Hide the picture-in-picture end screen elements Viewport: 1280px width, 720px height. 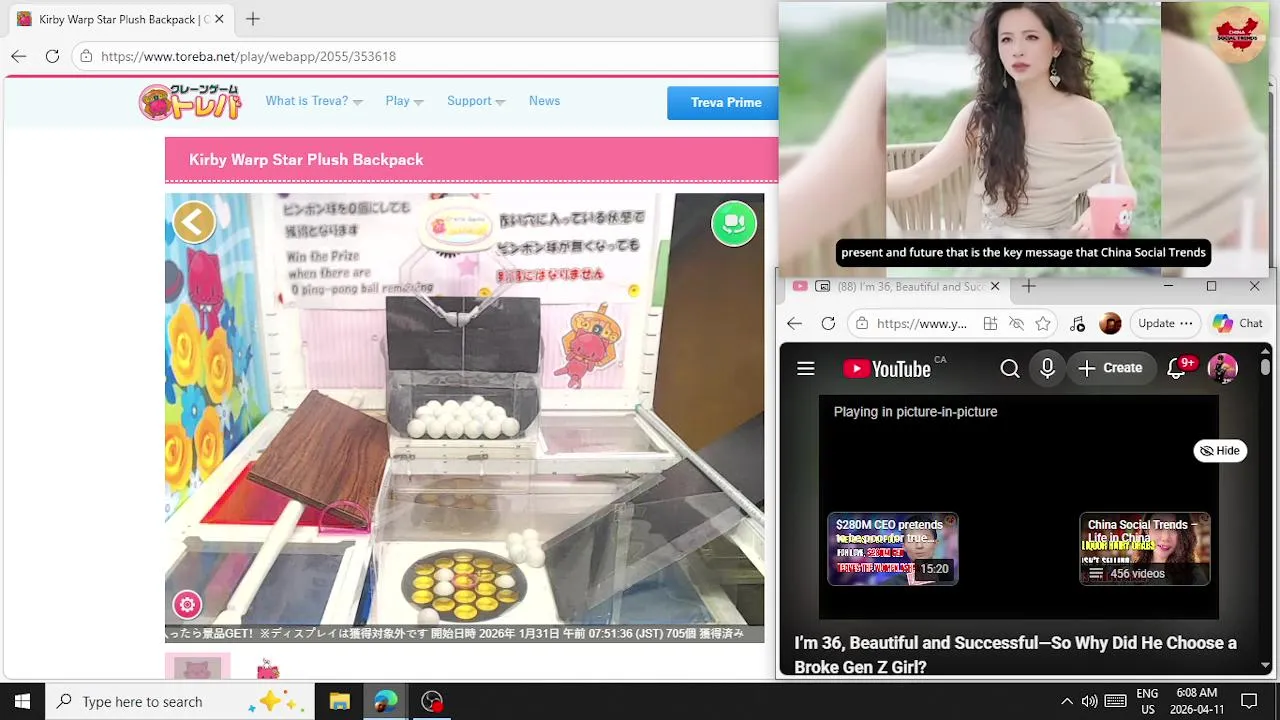coord(1219,451)
